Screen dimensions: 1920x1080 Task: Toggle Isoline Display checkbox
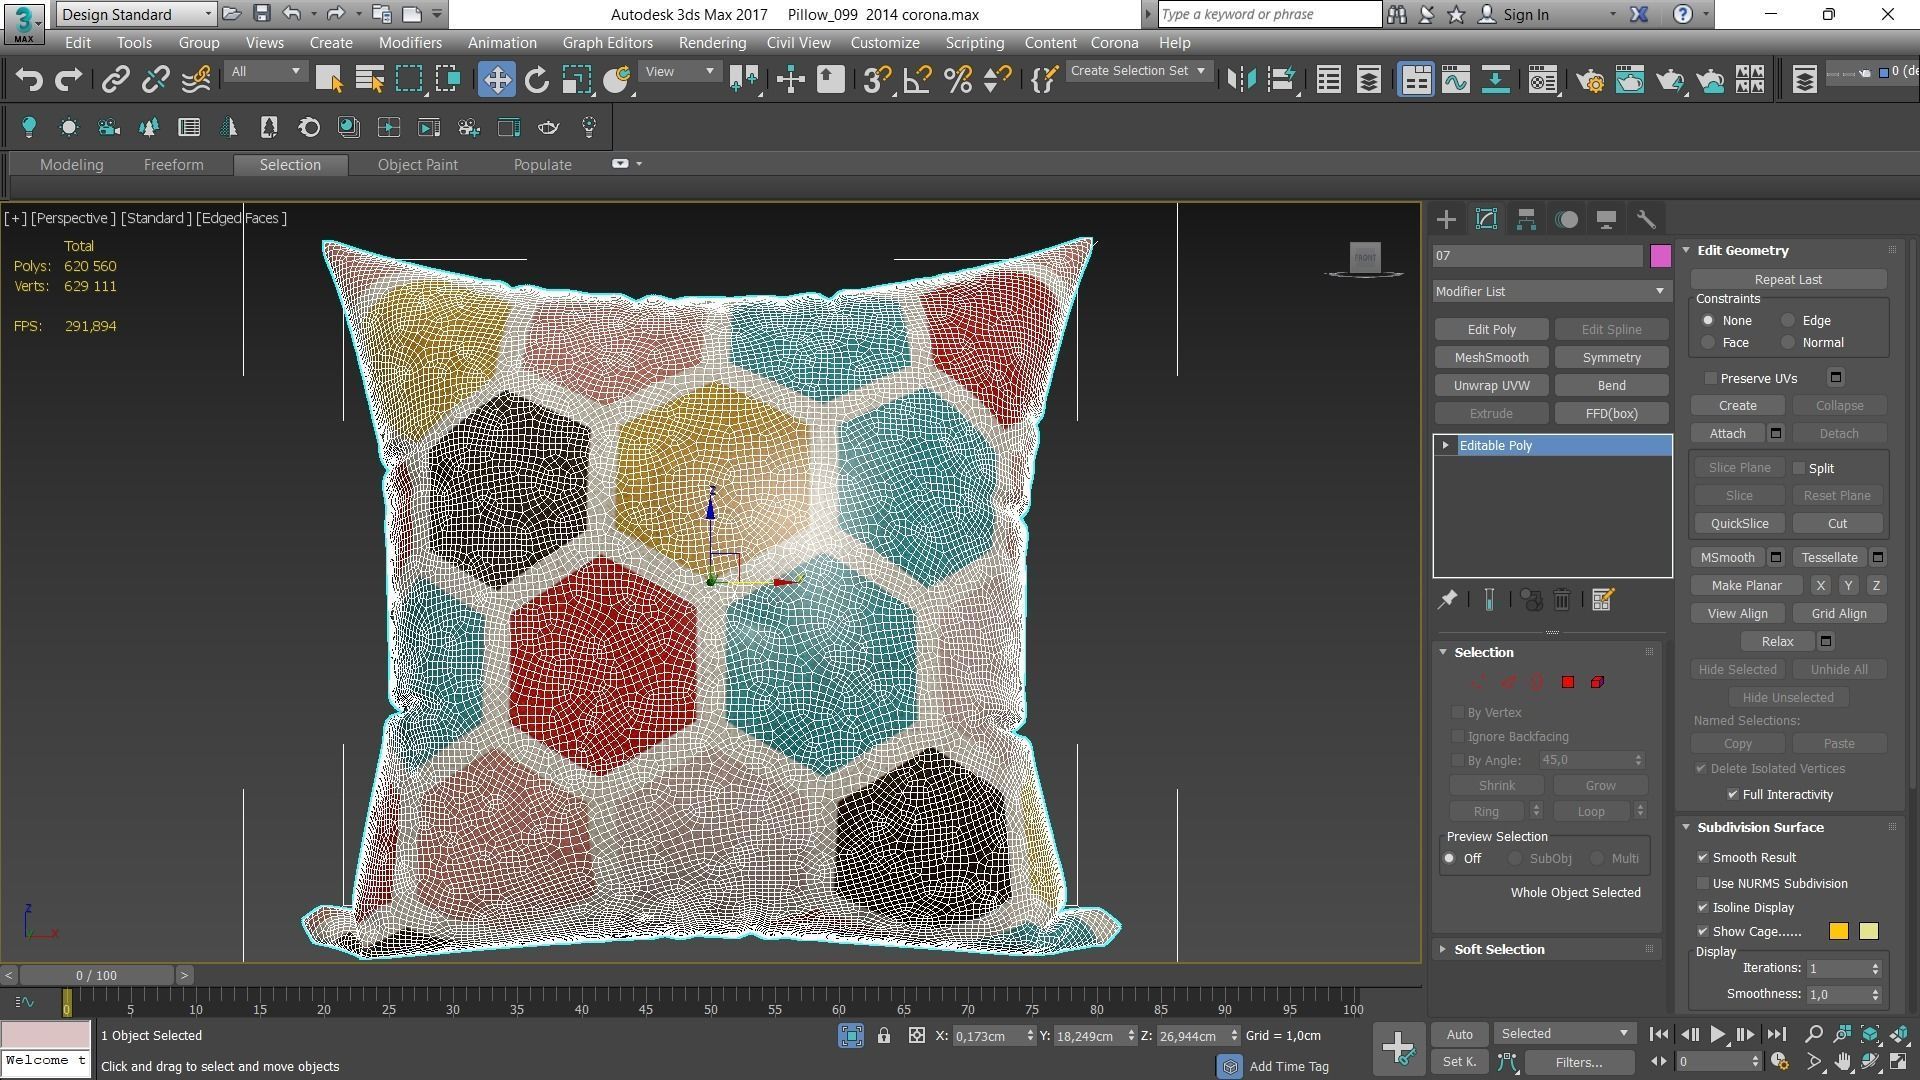[x=1703, y=908]
